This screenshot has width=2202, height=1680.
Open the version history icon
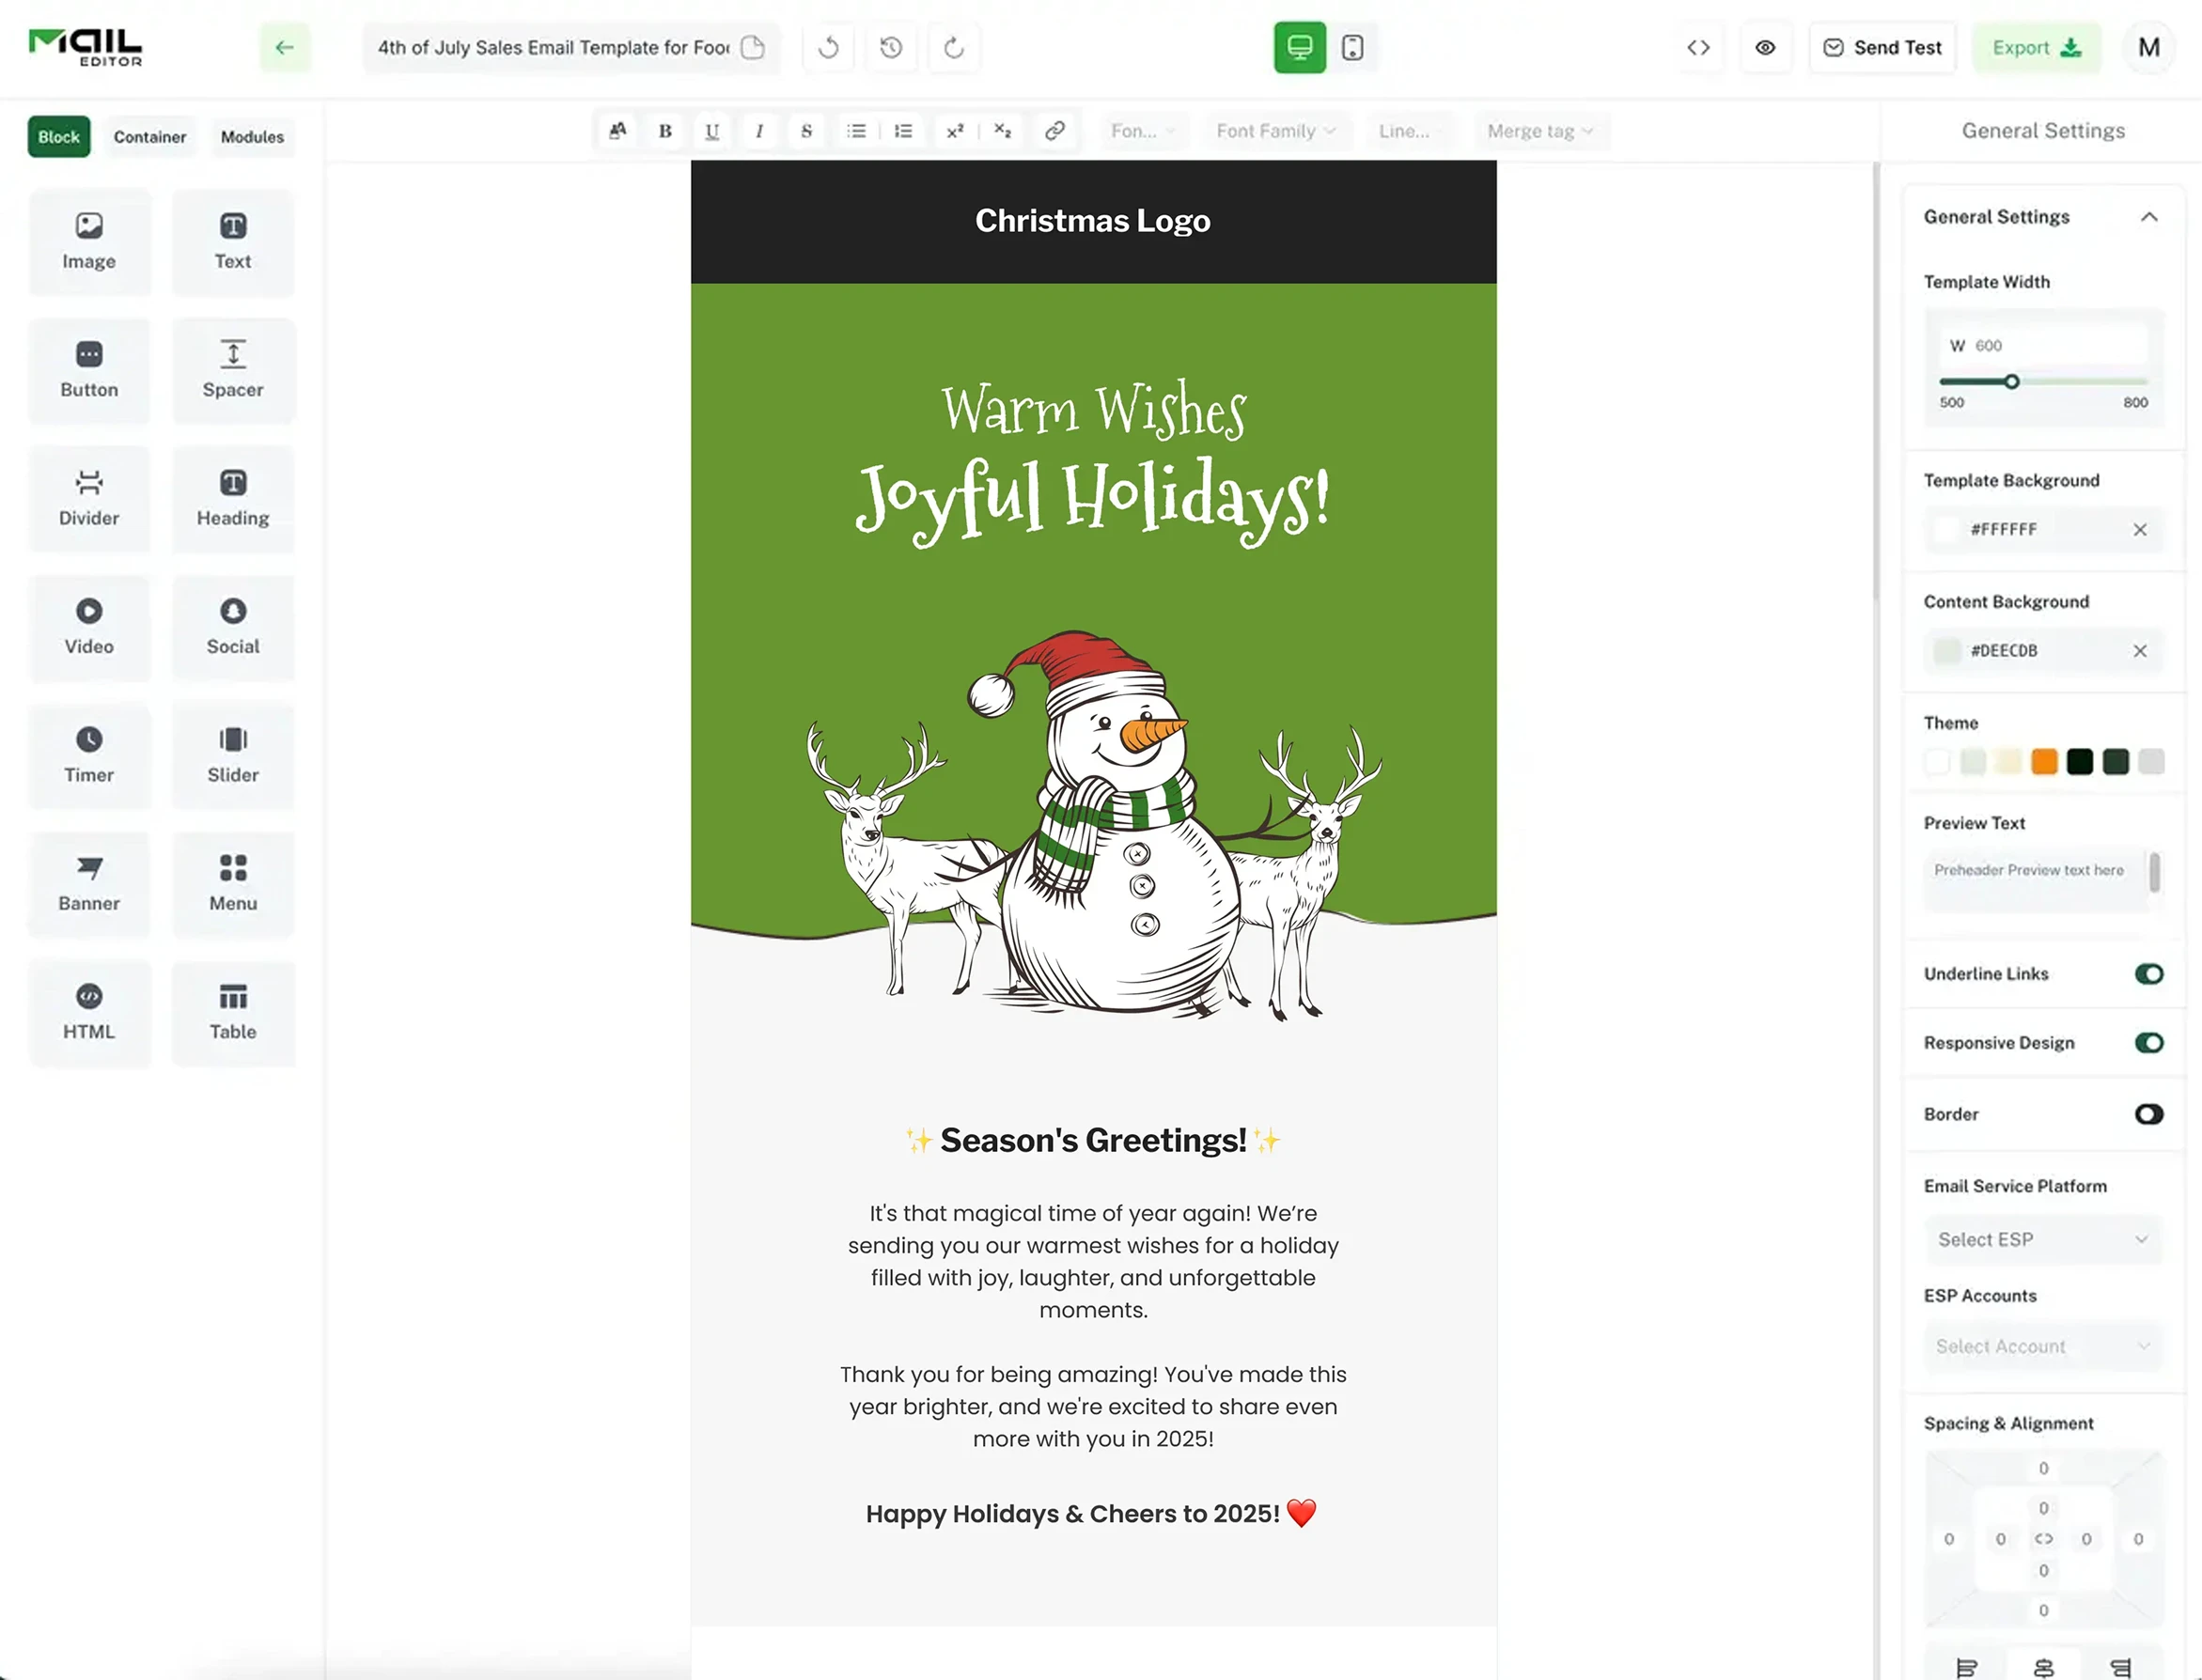tap(891, 47)
